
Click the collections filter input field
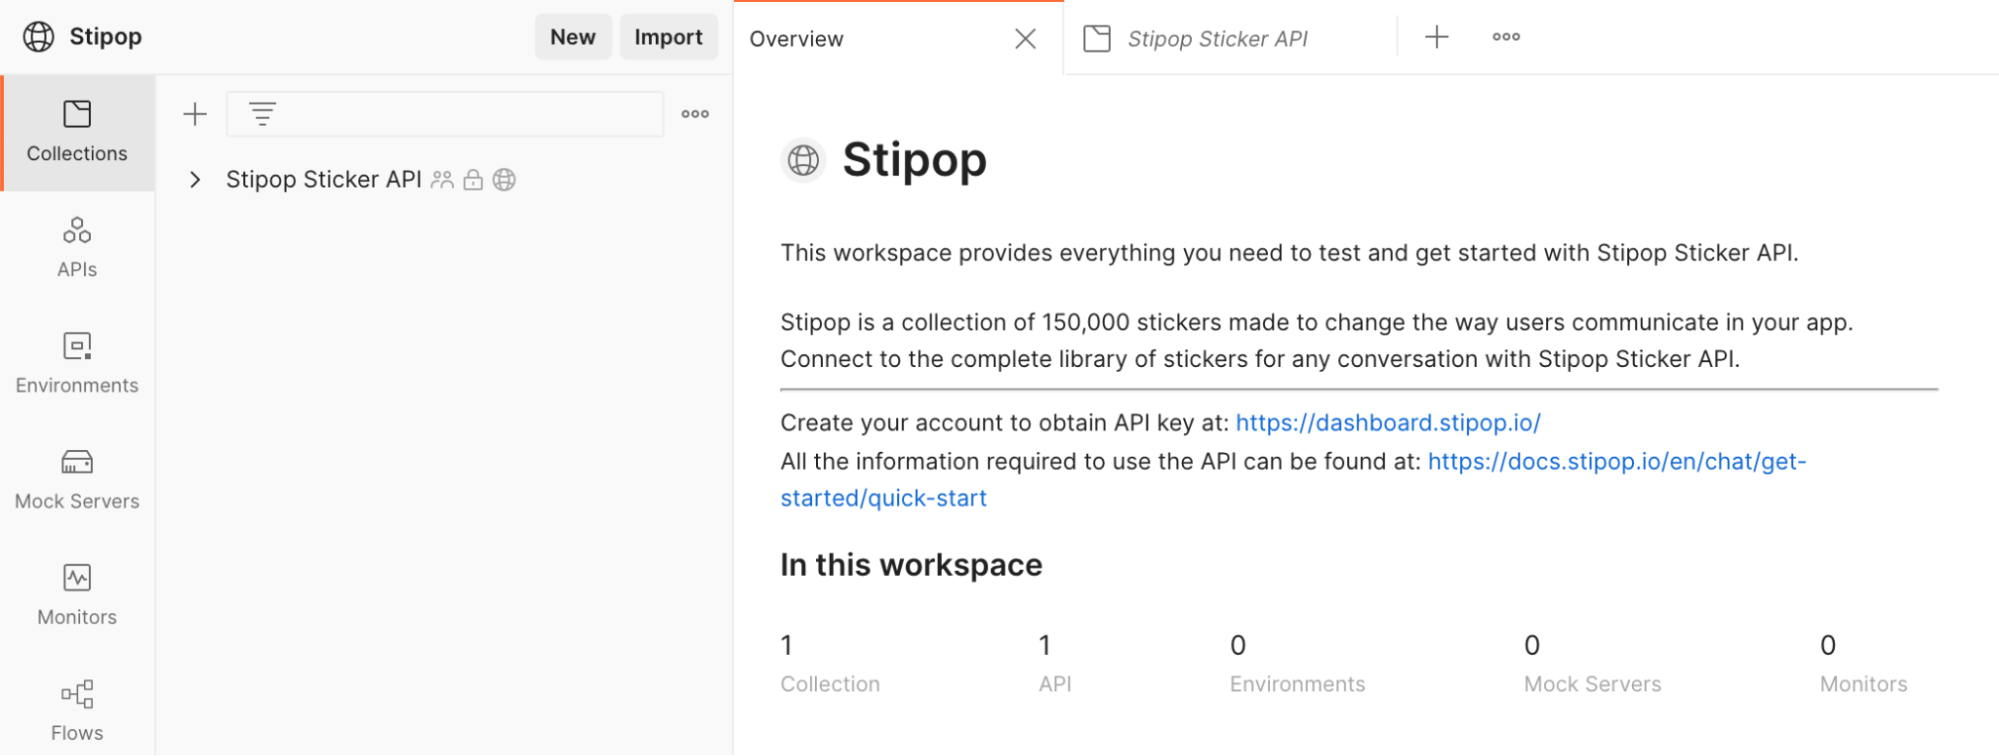click(x=445, y=114)
